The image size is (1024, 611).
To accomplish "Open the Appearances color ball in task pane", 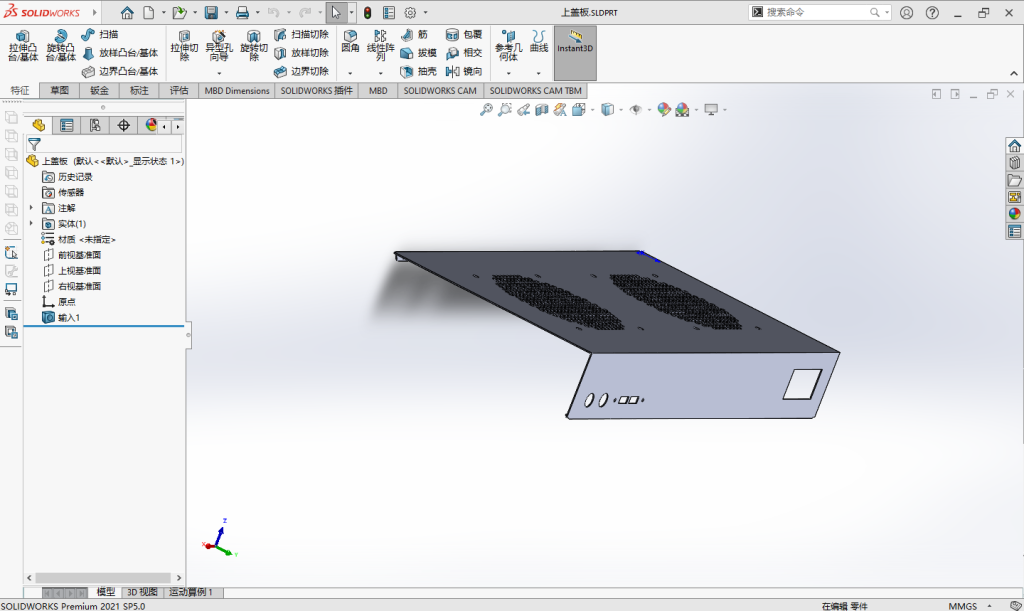I will (x=1014, y=213).
